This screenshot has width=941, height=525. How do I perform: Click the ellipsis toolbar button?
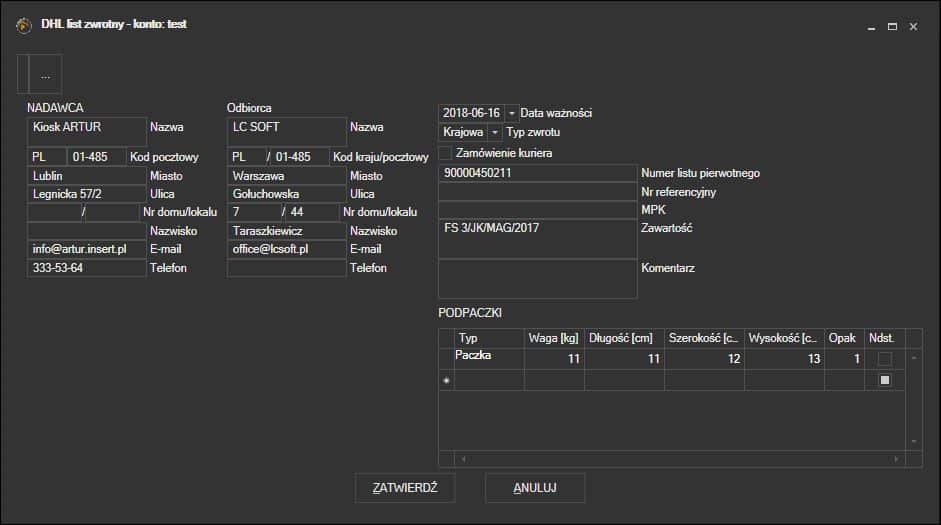45,74
